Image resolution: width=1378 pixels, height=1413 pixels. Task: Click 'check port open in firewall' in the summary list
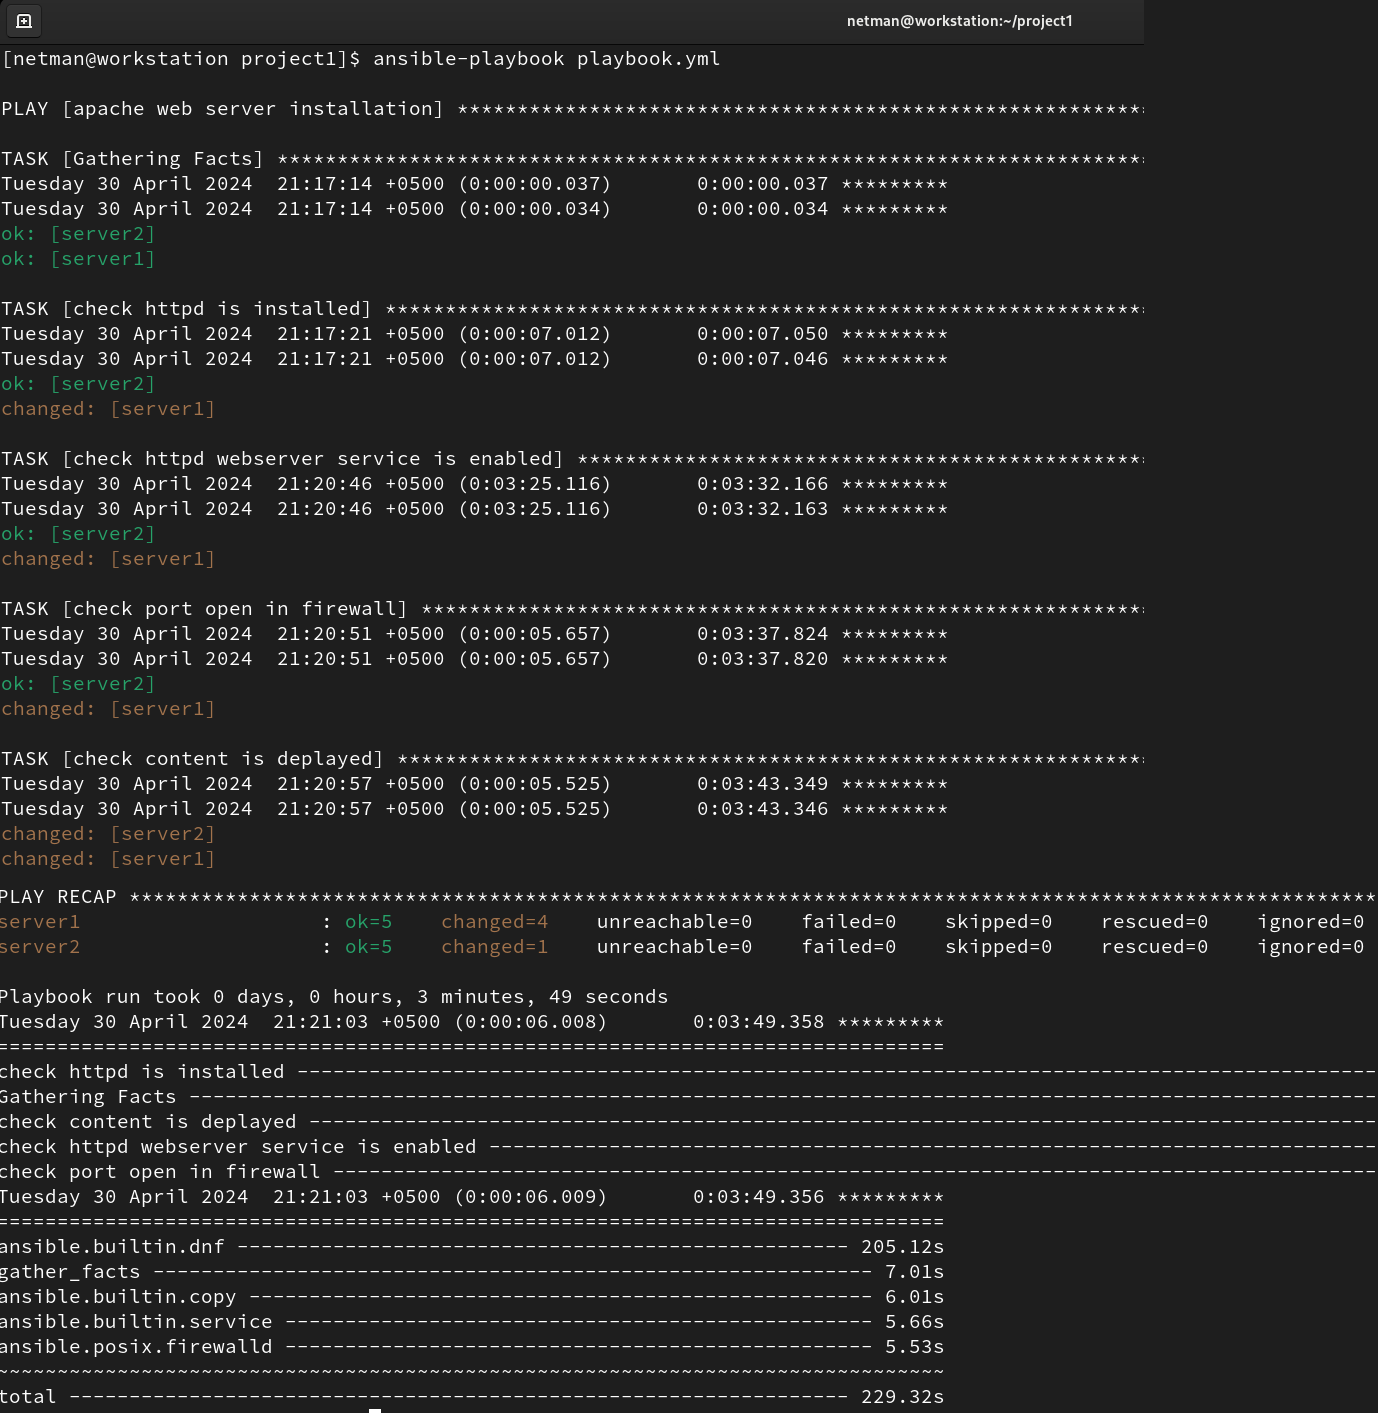click(x=160, y=1172)
